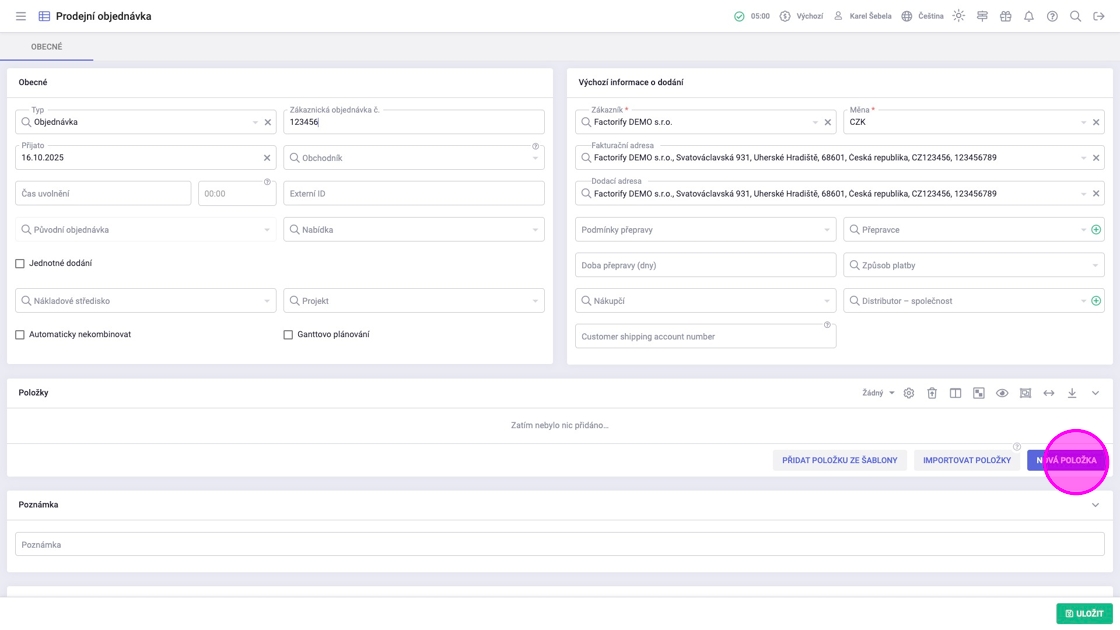Expand Způsob platby dropdown

tap(1095, 266)
